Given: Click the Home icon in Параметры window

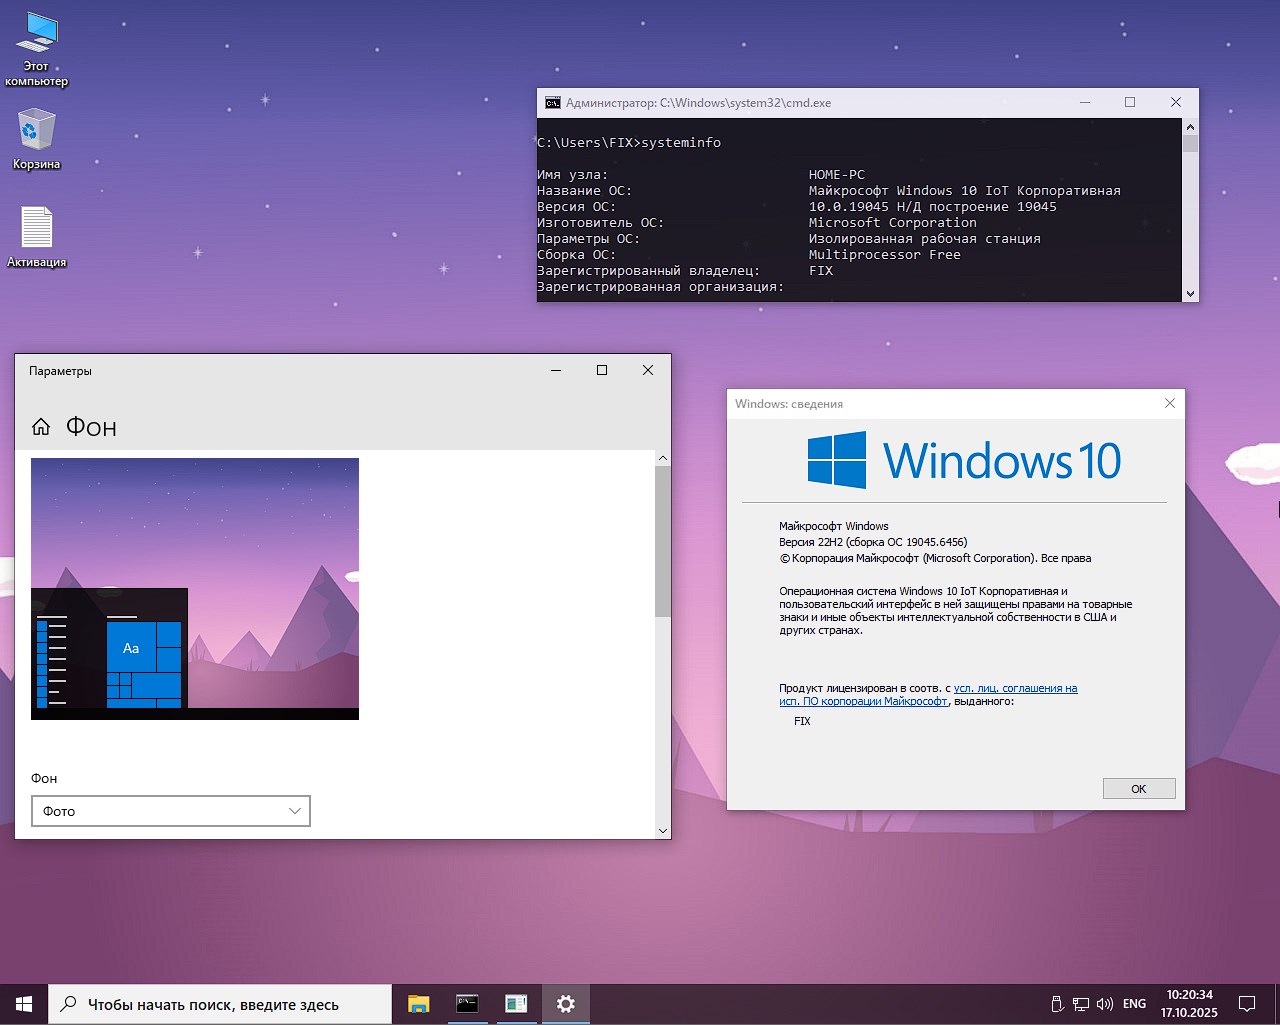Looking at the screenshot, I should point(41,427).
